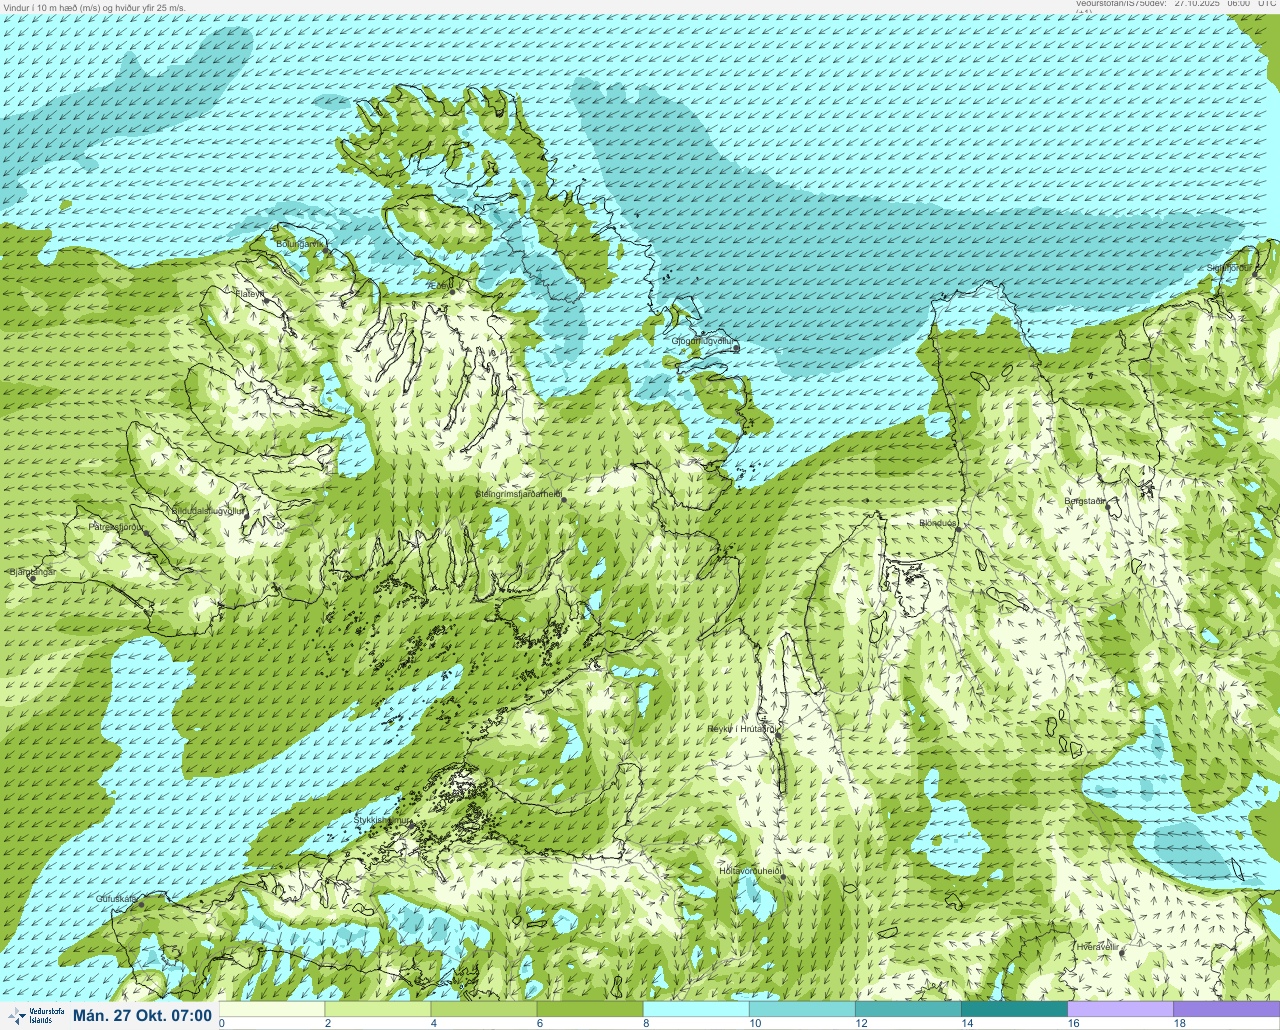Click the purple legend swatch above 18 m/s
The height and width of the screenshot is (1030, 1280).
(x=1226, y=1009)
